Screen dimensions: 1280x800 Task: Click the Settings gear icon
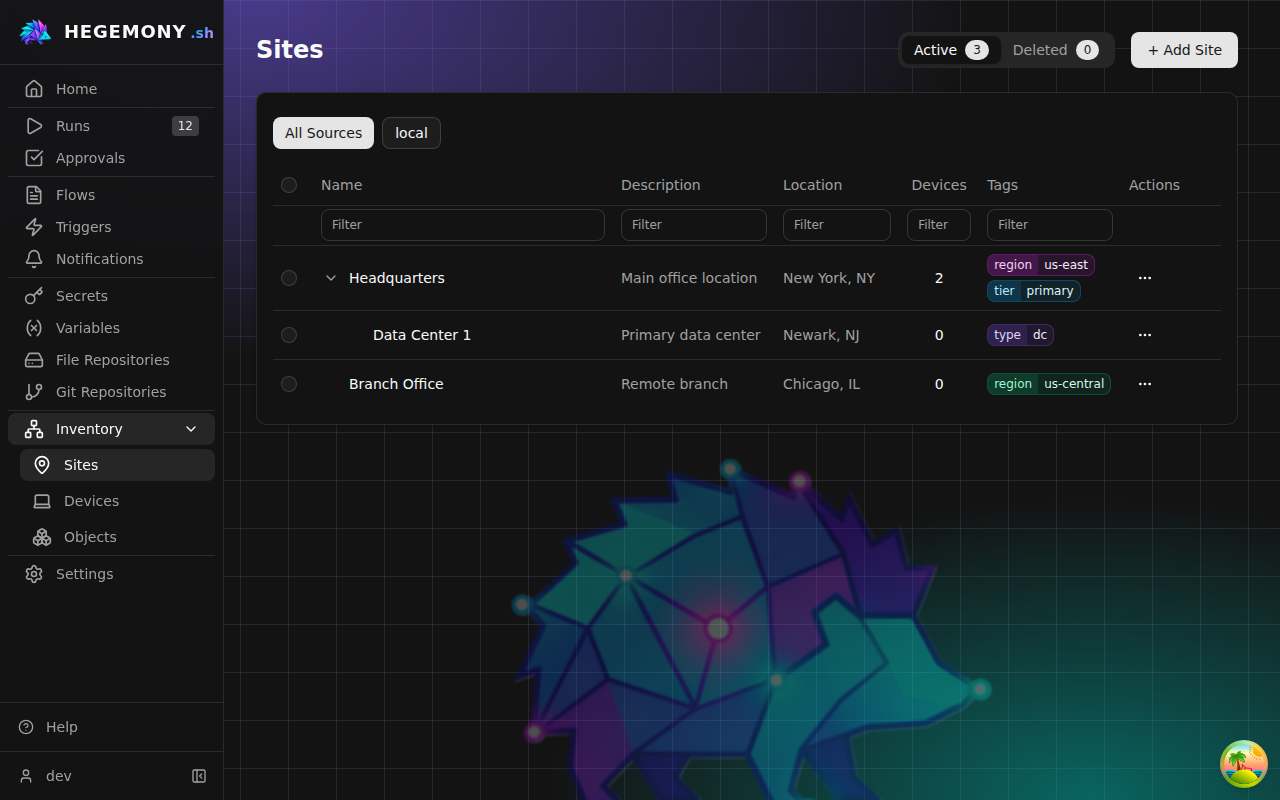tap(34, 574)
